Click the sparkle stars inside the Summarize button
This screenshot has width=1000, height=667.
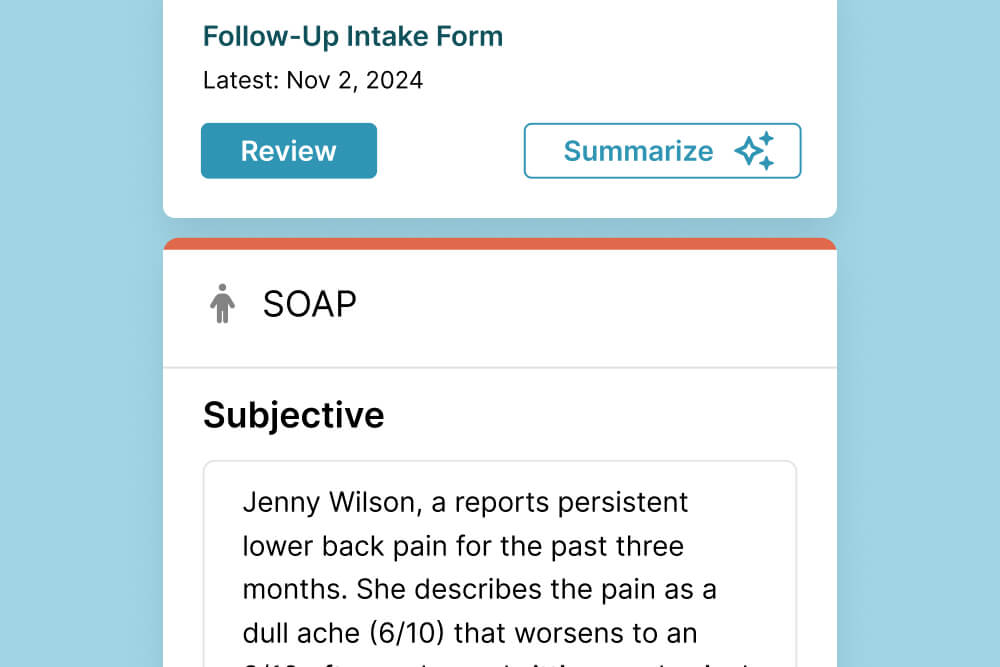[757, 150]
